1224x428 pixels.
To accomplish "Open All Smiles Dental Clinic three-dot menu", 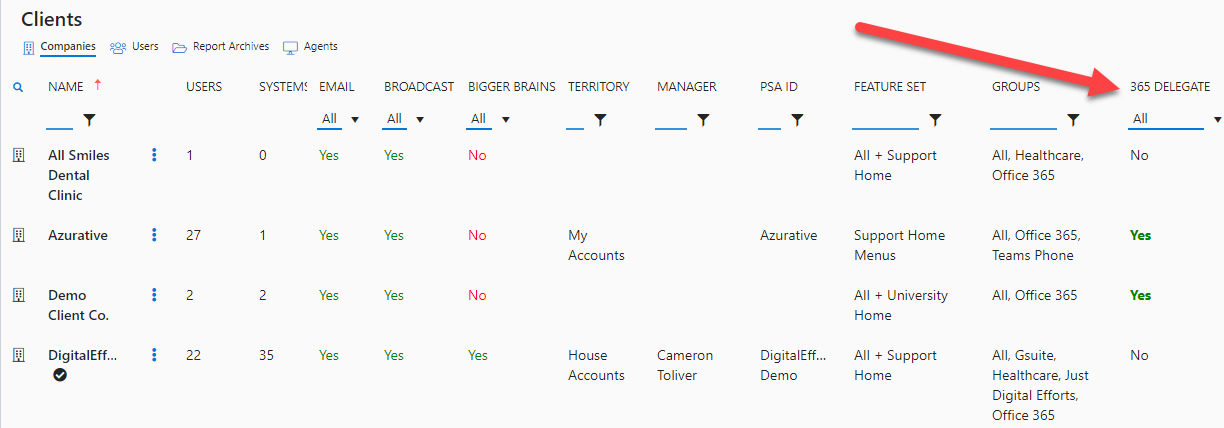I will click(x=154, y=155).
